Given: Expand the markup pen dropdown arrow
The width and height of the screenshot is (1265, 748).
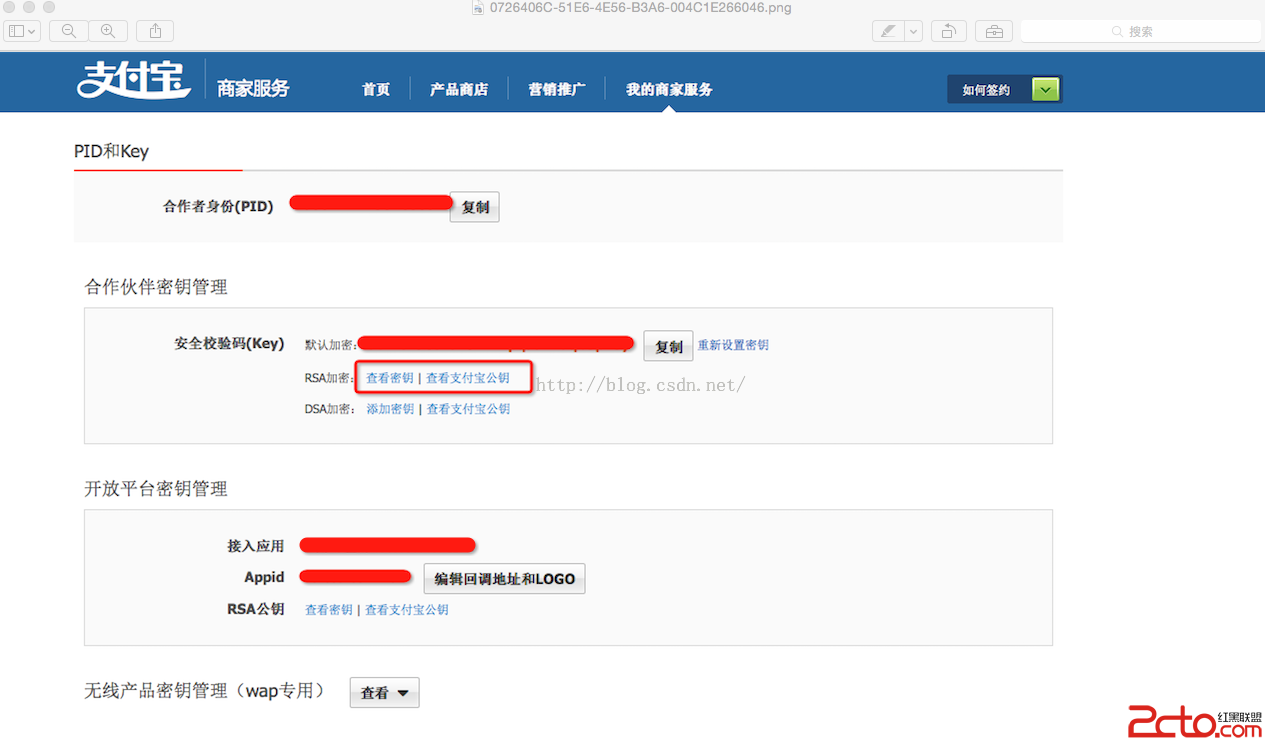Looking at the screenshot, I should click(x=913, y=31).
